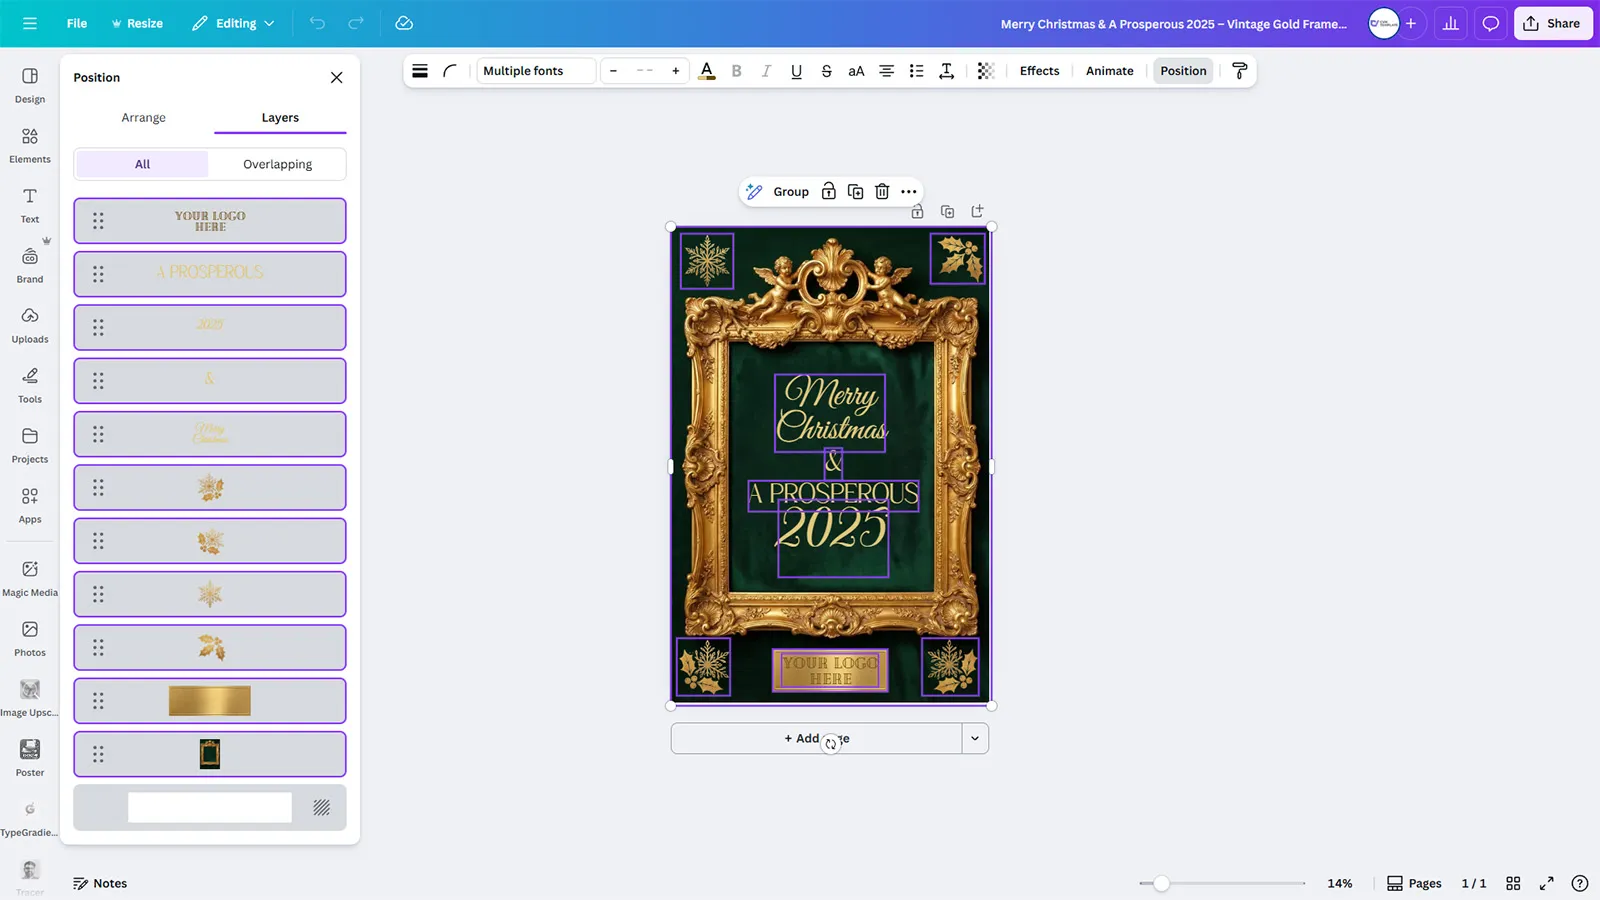This screenshot has width=1600, height=900.
Task: Toggle uppercase with the aA control
Action: tap(856, 71)
